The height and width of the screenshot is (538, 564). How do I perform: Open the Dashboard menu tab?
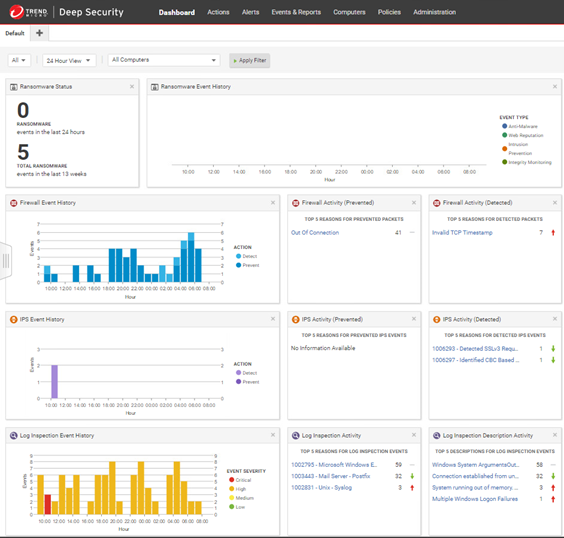pyautogui.click(x=177, y=12)
